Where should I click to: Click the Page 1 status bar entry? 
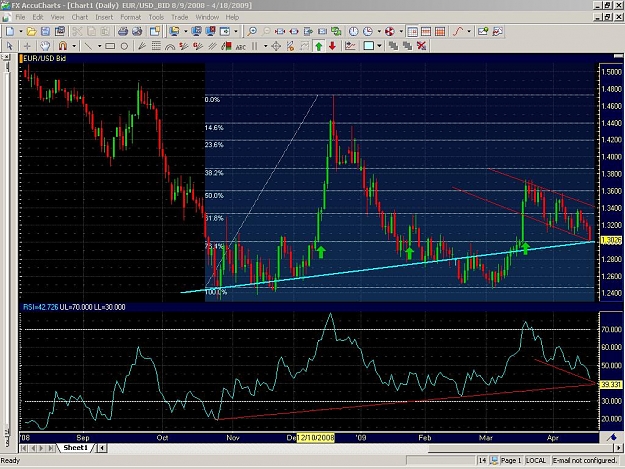point(511,461)
